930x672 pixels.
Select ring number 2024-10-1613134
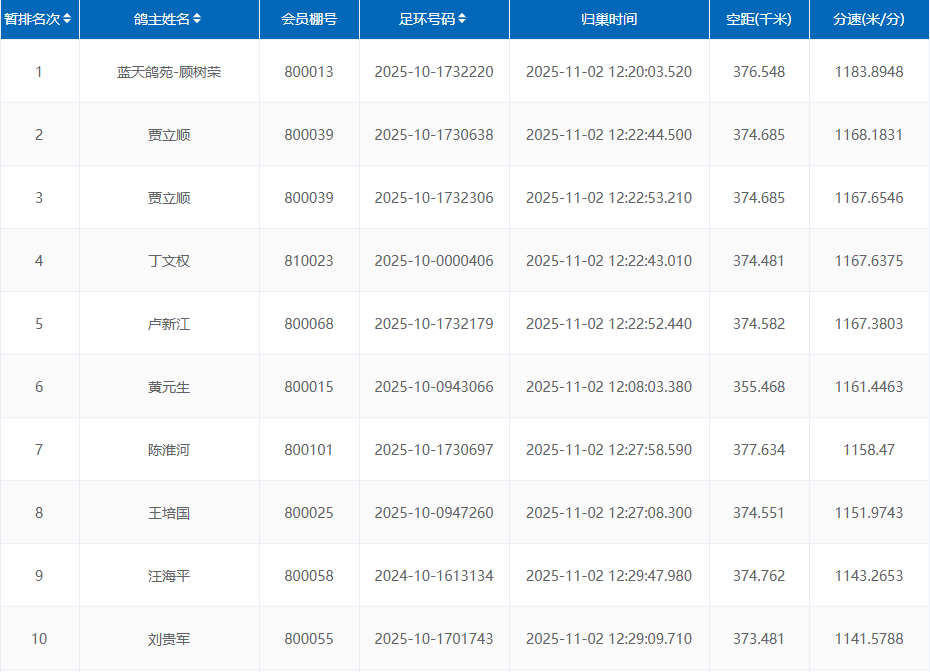coord(434,576)
